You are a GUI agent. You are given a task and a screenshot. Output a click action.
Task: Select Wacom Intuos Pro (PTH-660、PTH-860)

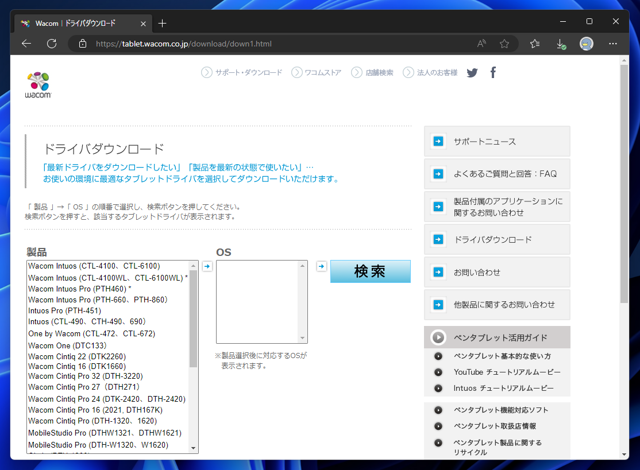pos(98,300)
